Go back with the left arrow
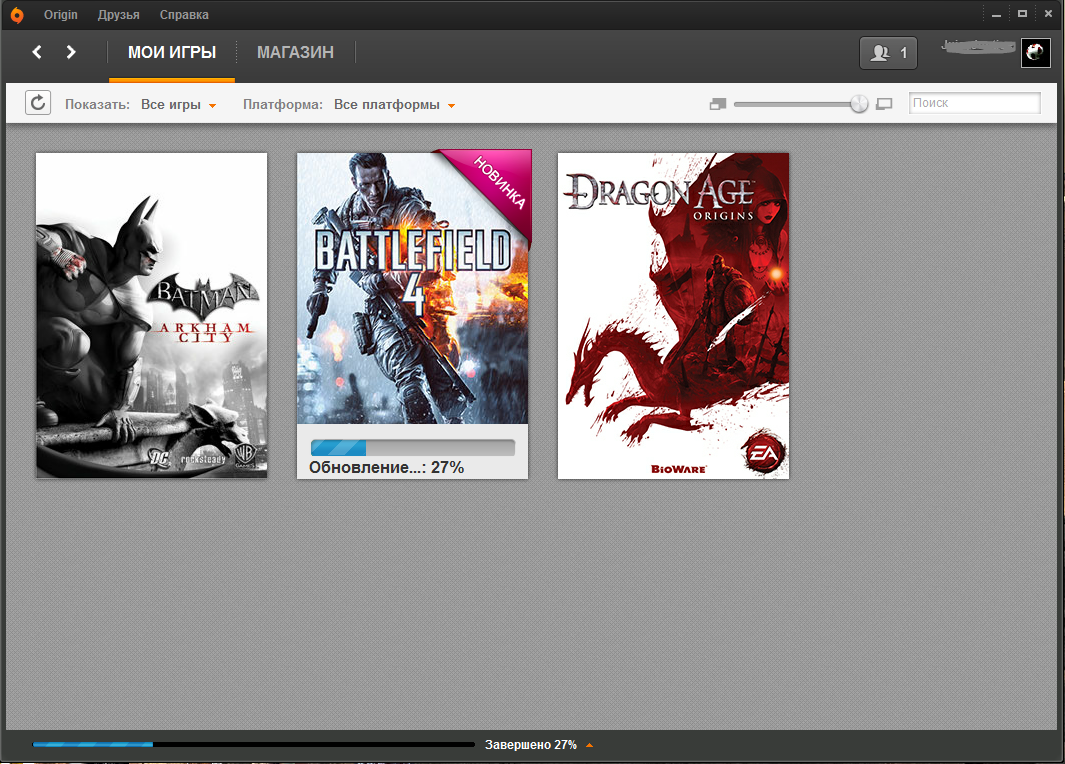The height and width of the screenshot is (764, 1065). (37, 52)
